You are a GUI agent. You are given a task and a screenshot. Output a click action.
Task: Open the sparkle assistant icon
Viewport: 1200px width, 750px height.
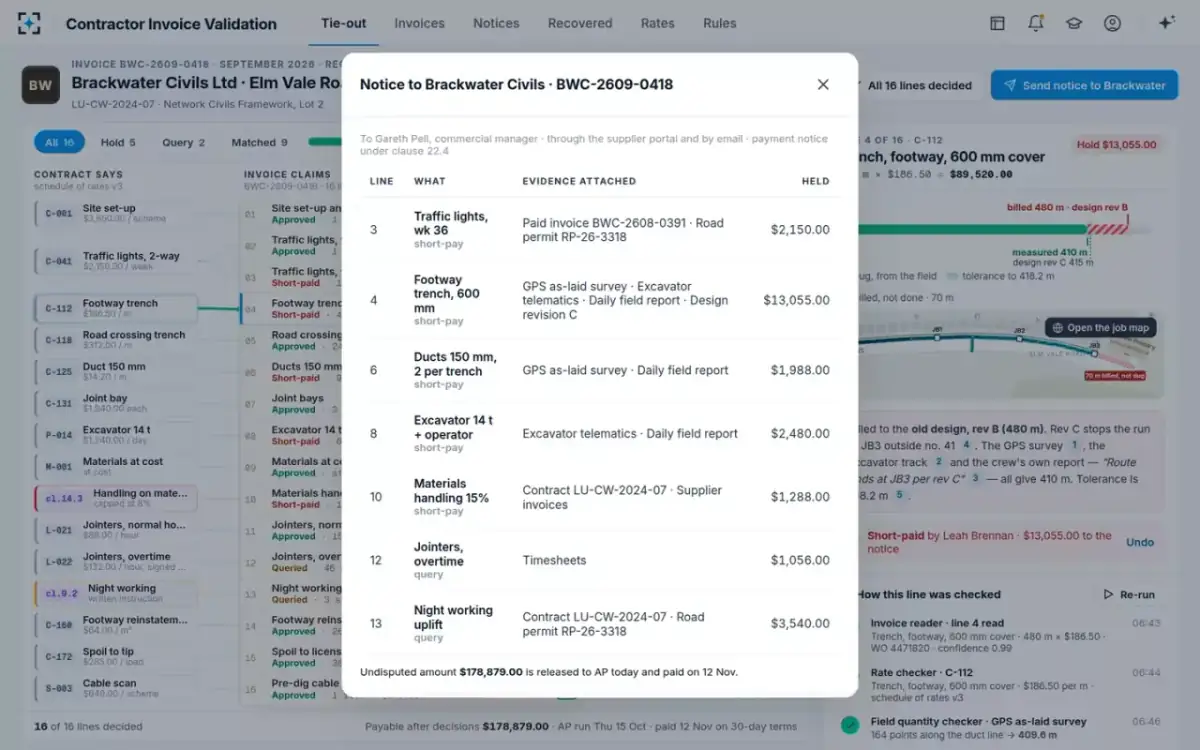point(1166,23)
